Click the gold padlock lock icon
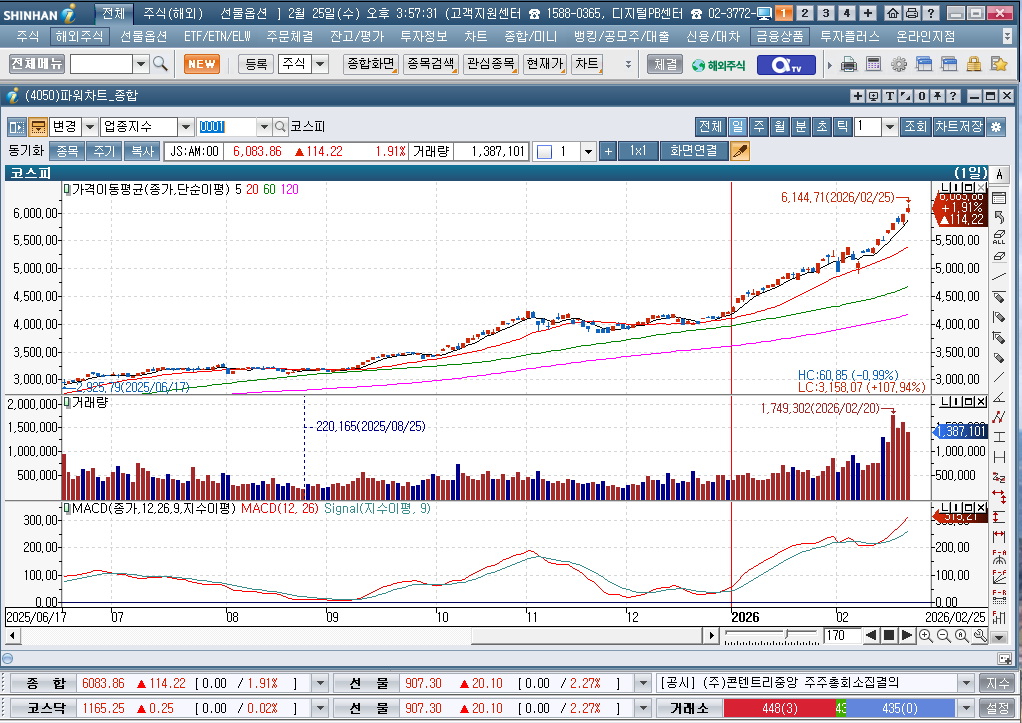Screen dimensions: 1022x723 pos(974,64)
